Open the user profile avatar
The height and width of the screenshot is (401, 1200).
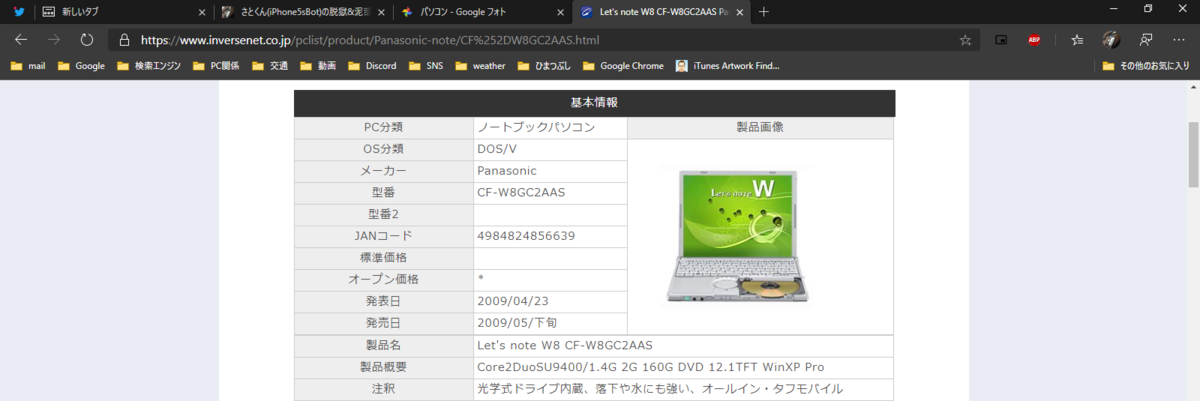pos(1111,40)
